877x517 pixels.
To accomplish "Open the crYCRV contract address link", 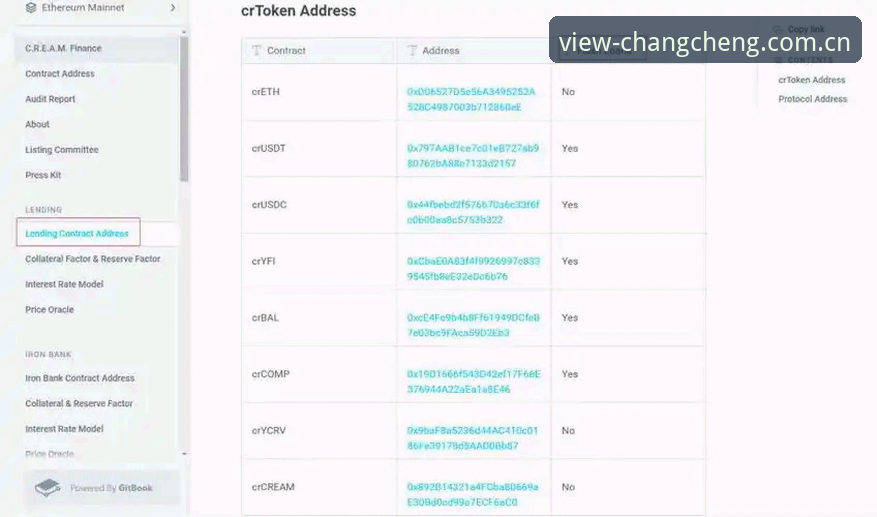I will [x=473, y=438].
